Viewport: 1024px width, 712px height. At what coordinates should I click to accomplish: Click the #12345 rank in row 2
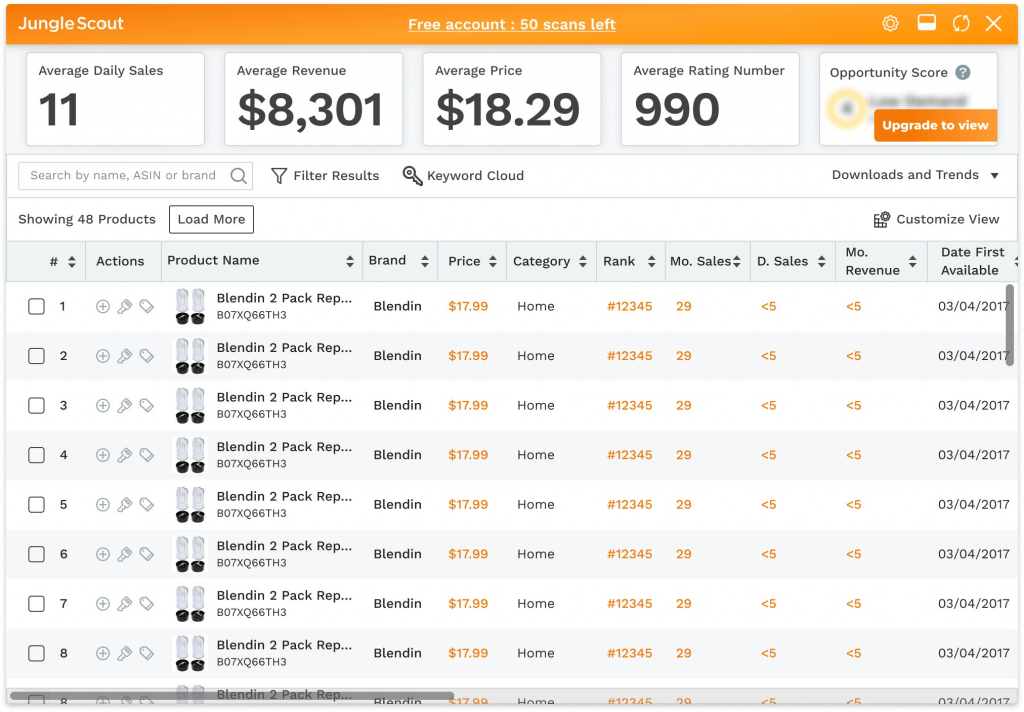click(630, 356)
